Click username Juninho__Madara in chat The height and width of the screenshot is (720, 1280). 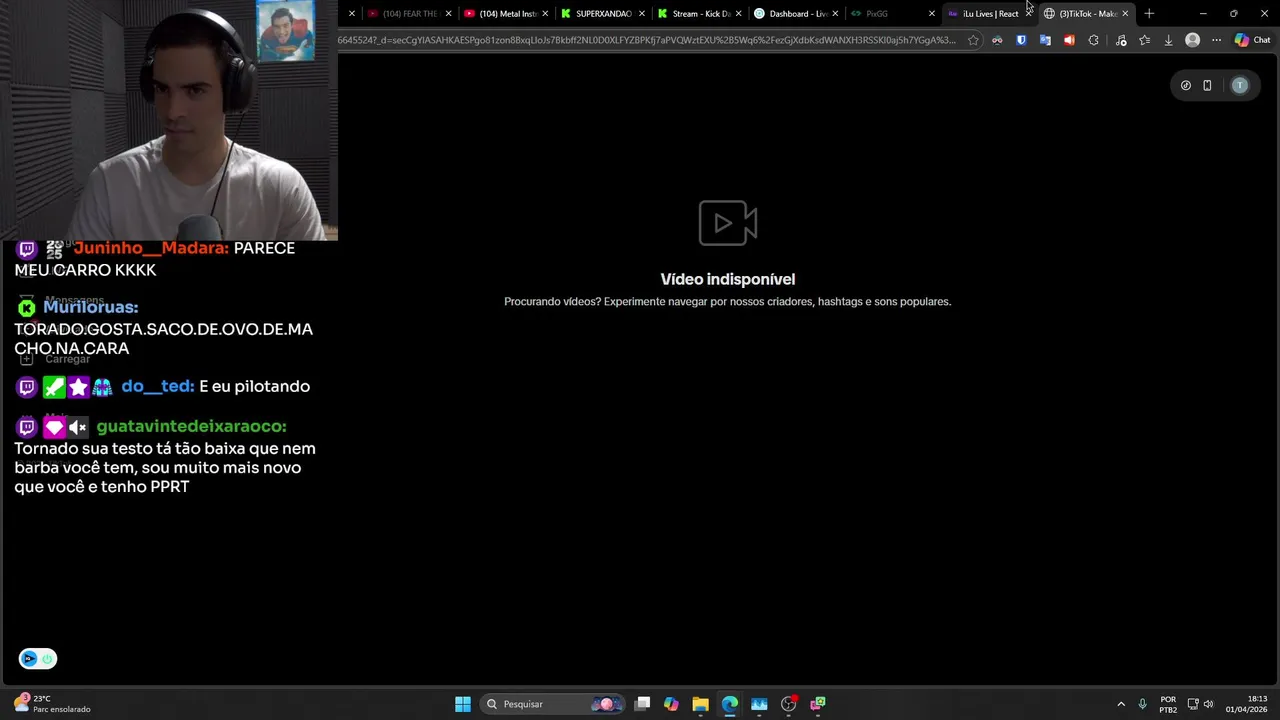click(151, 248)
